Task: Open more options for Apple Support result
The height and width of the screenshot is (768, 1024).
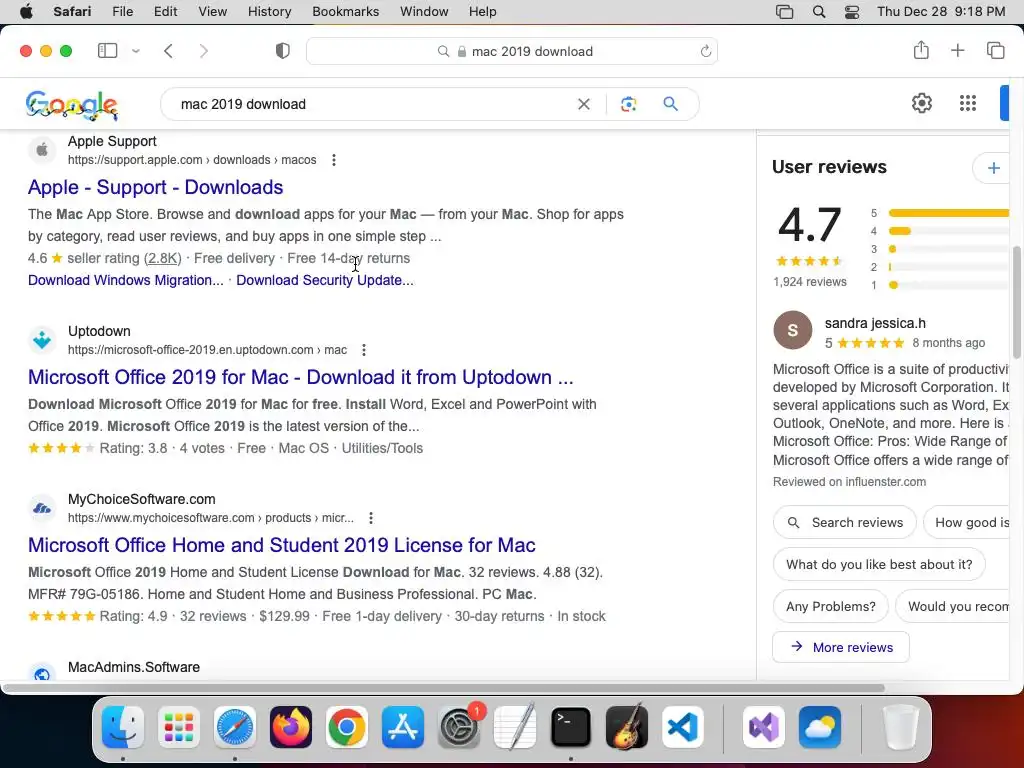Action: point(334,160)
